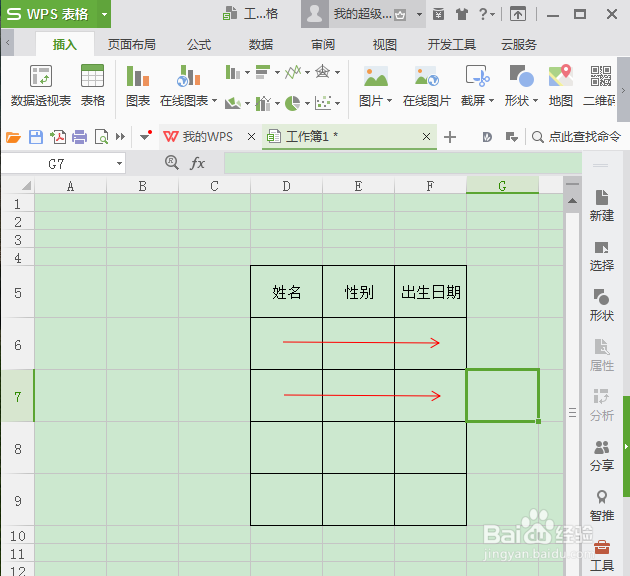This screenshot has height=576, width=630.
Task: Click the 表格 table icon
Action: click(x=92, y=86)
